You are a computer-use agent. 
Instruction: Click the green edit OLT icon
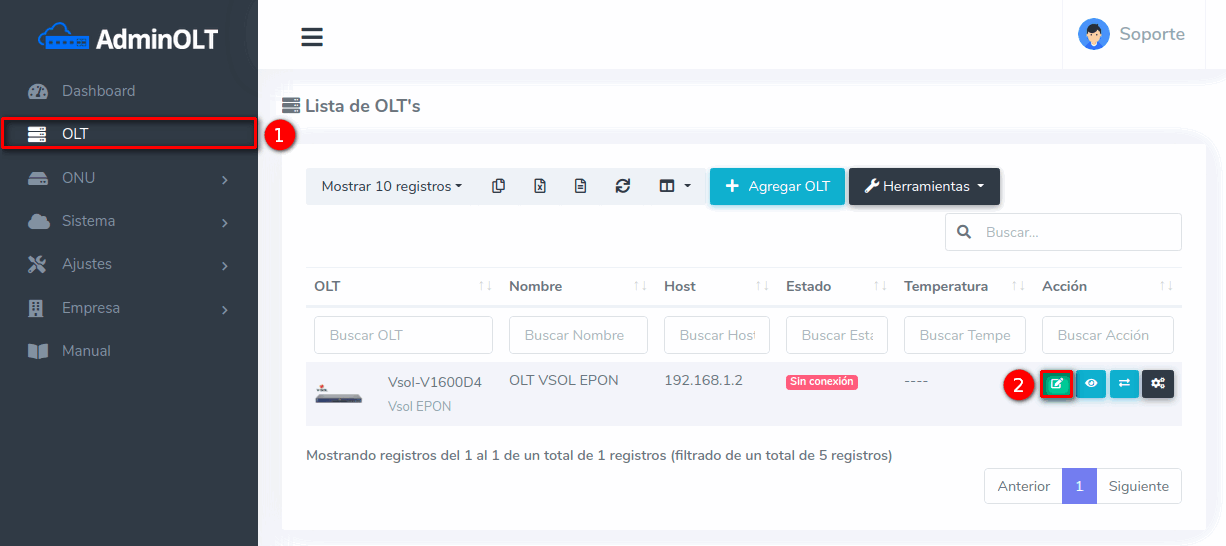(x=1057, y=383)
